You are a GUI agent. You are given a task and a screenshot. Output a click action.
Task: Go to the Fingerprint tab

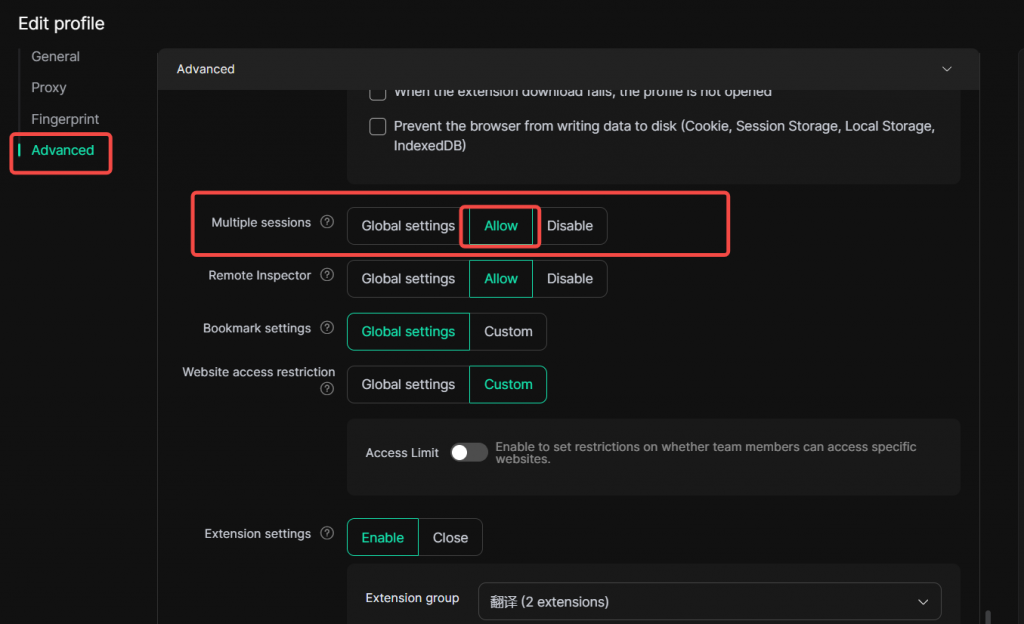[x=65, y=119]
